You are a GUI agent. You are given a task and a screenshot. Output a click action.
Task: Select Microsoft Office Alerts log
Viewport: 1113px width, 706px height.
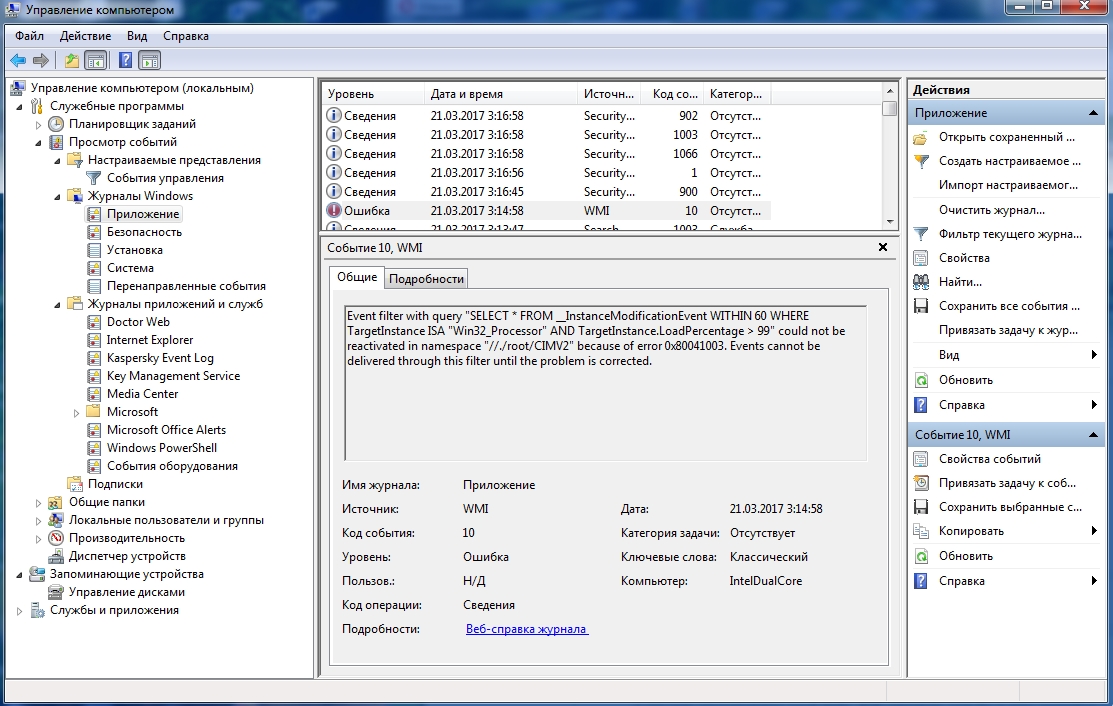[166, 430]
